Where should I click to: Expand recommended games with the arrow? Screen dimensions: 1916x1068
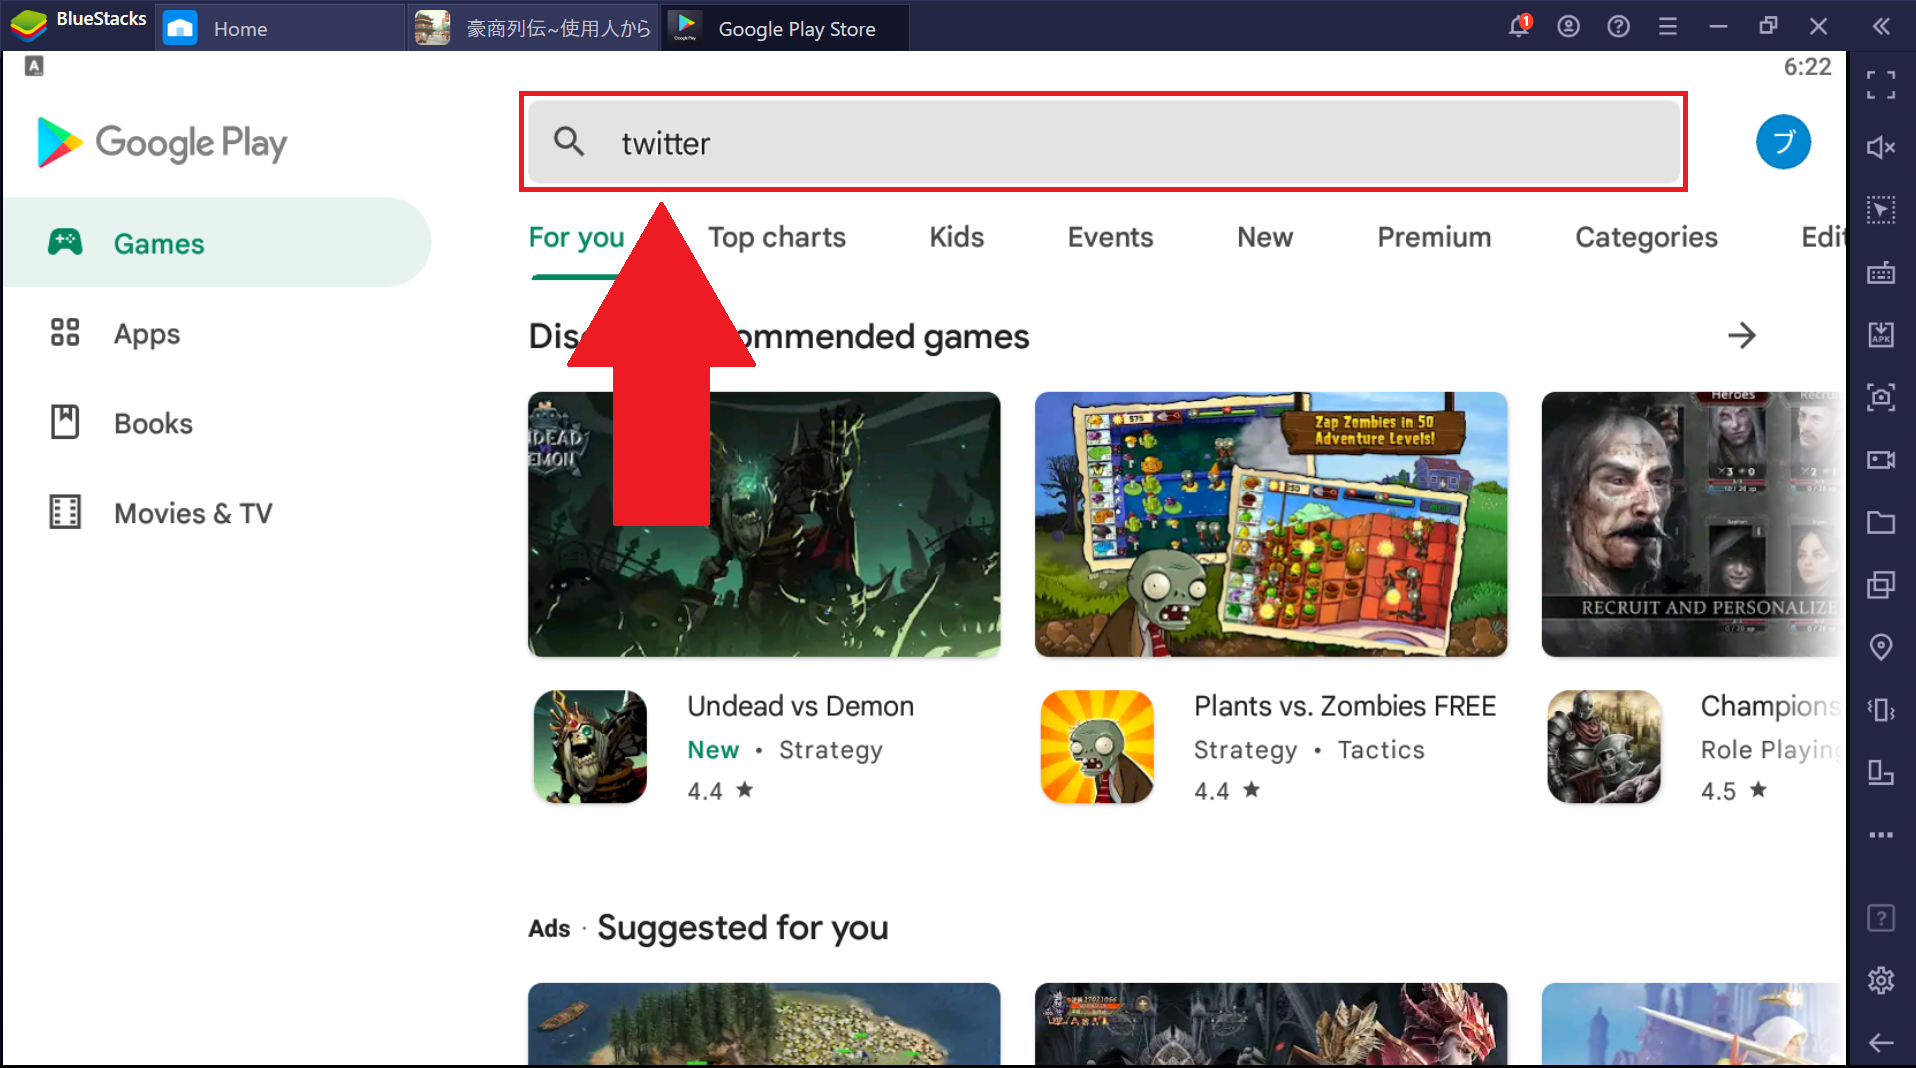[x=1742, y=335]
